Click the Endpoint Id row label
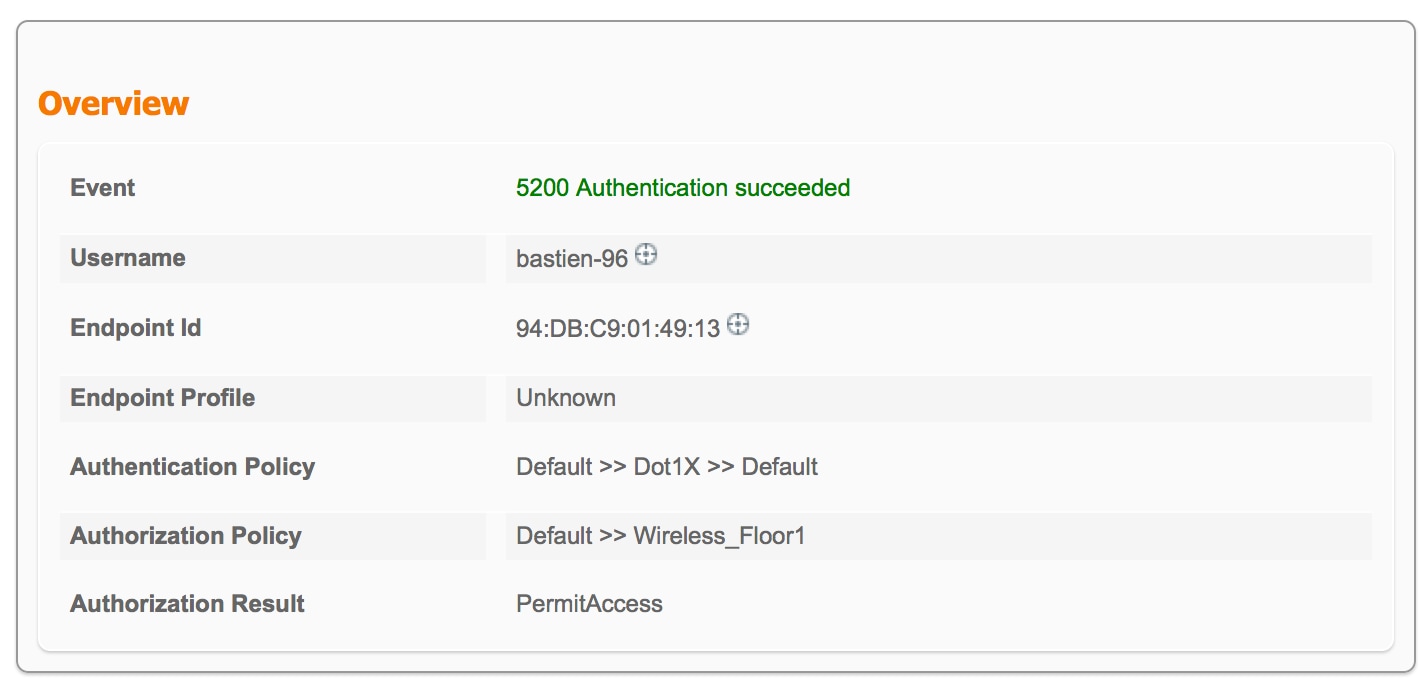Screen dimensions: 1420x686 136,328
